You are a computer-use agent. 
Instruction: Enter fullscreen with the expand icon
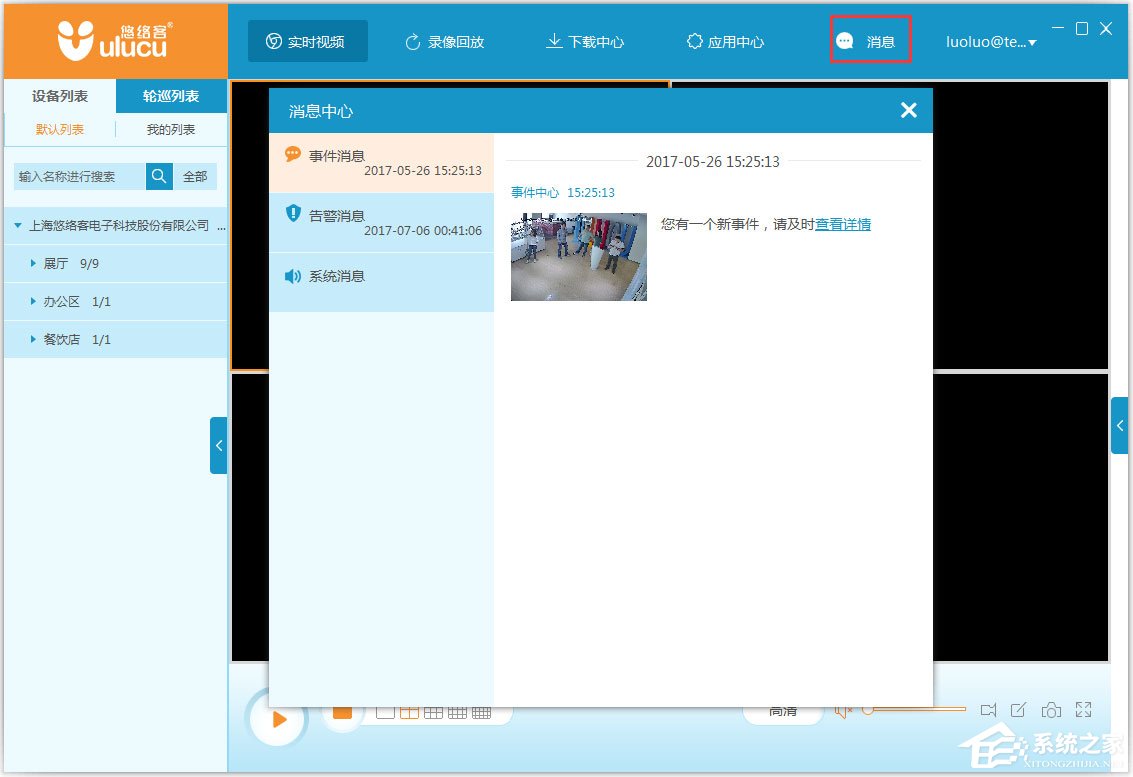pos(1083,709)
